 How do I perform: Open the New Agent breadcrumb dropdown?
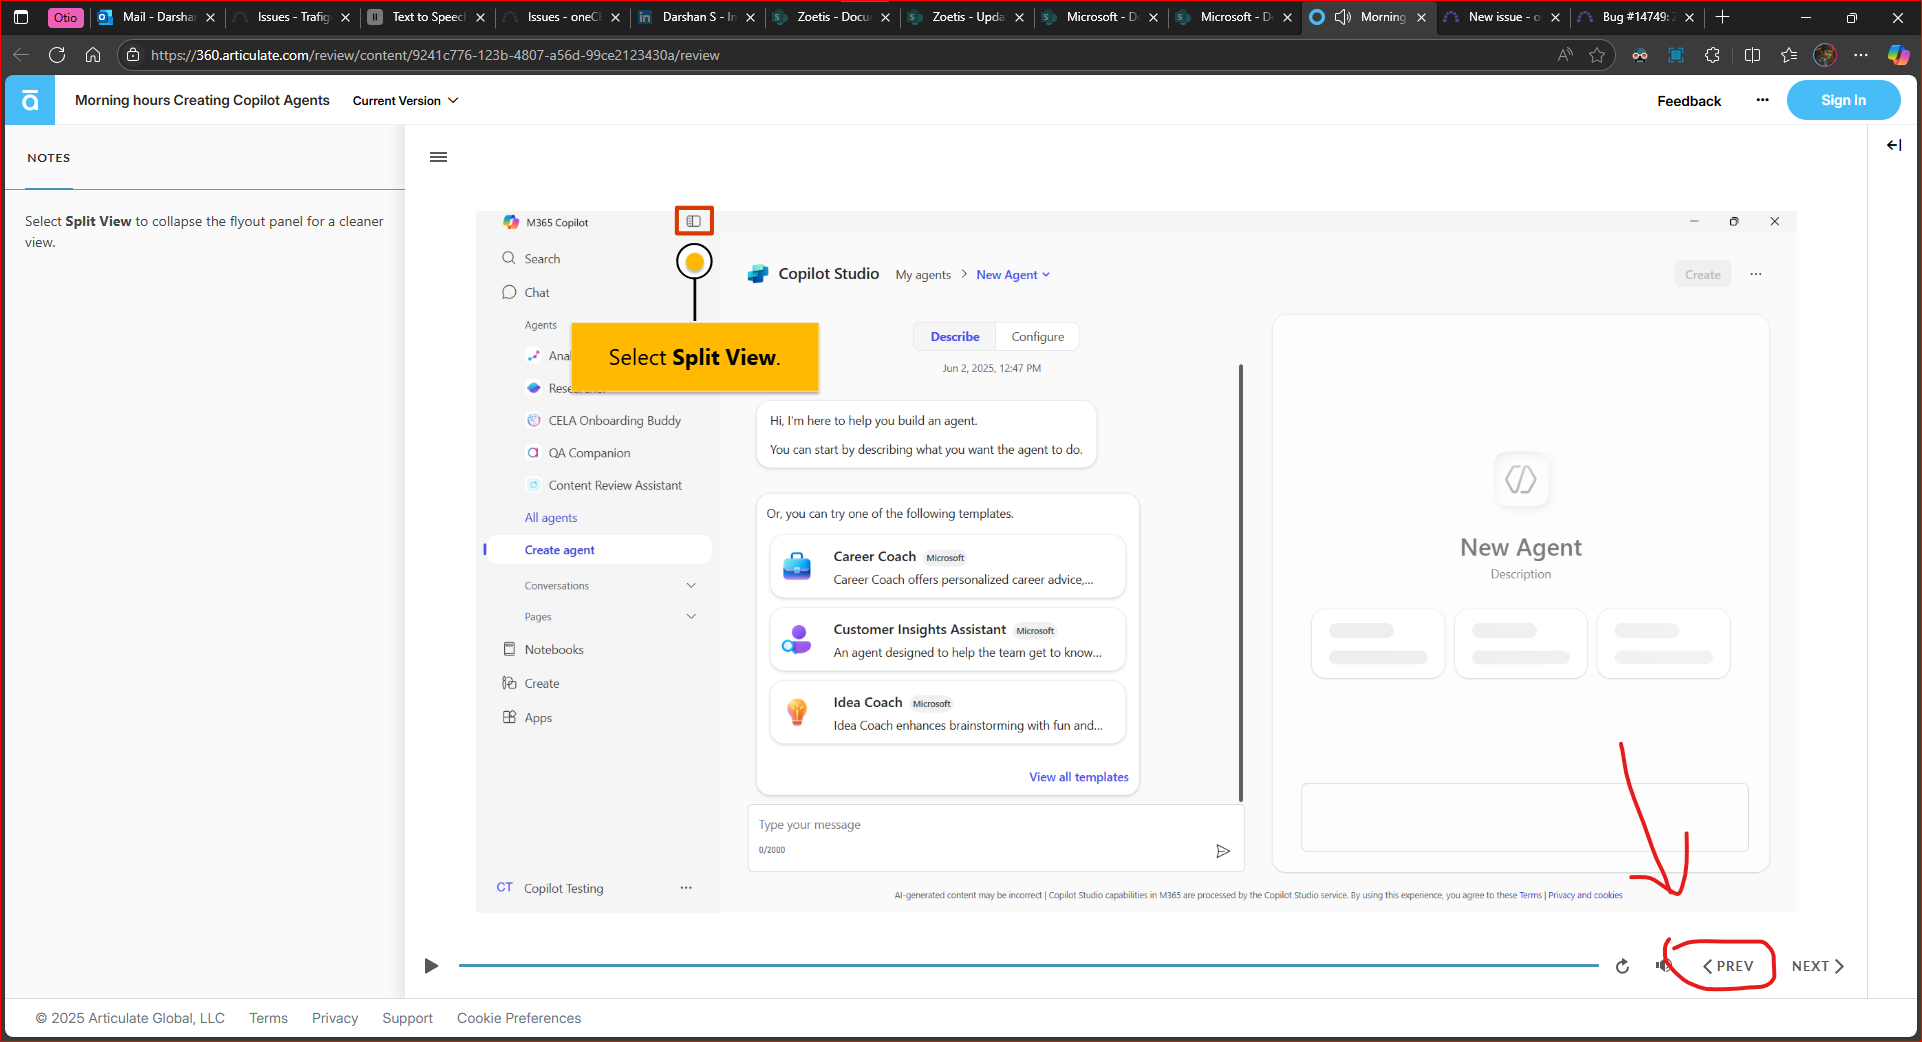coord(1013,275)
